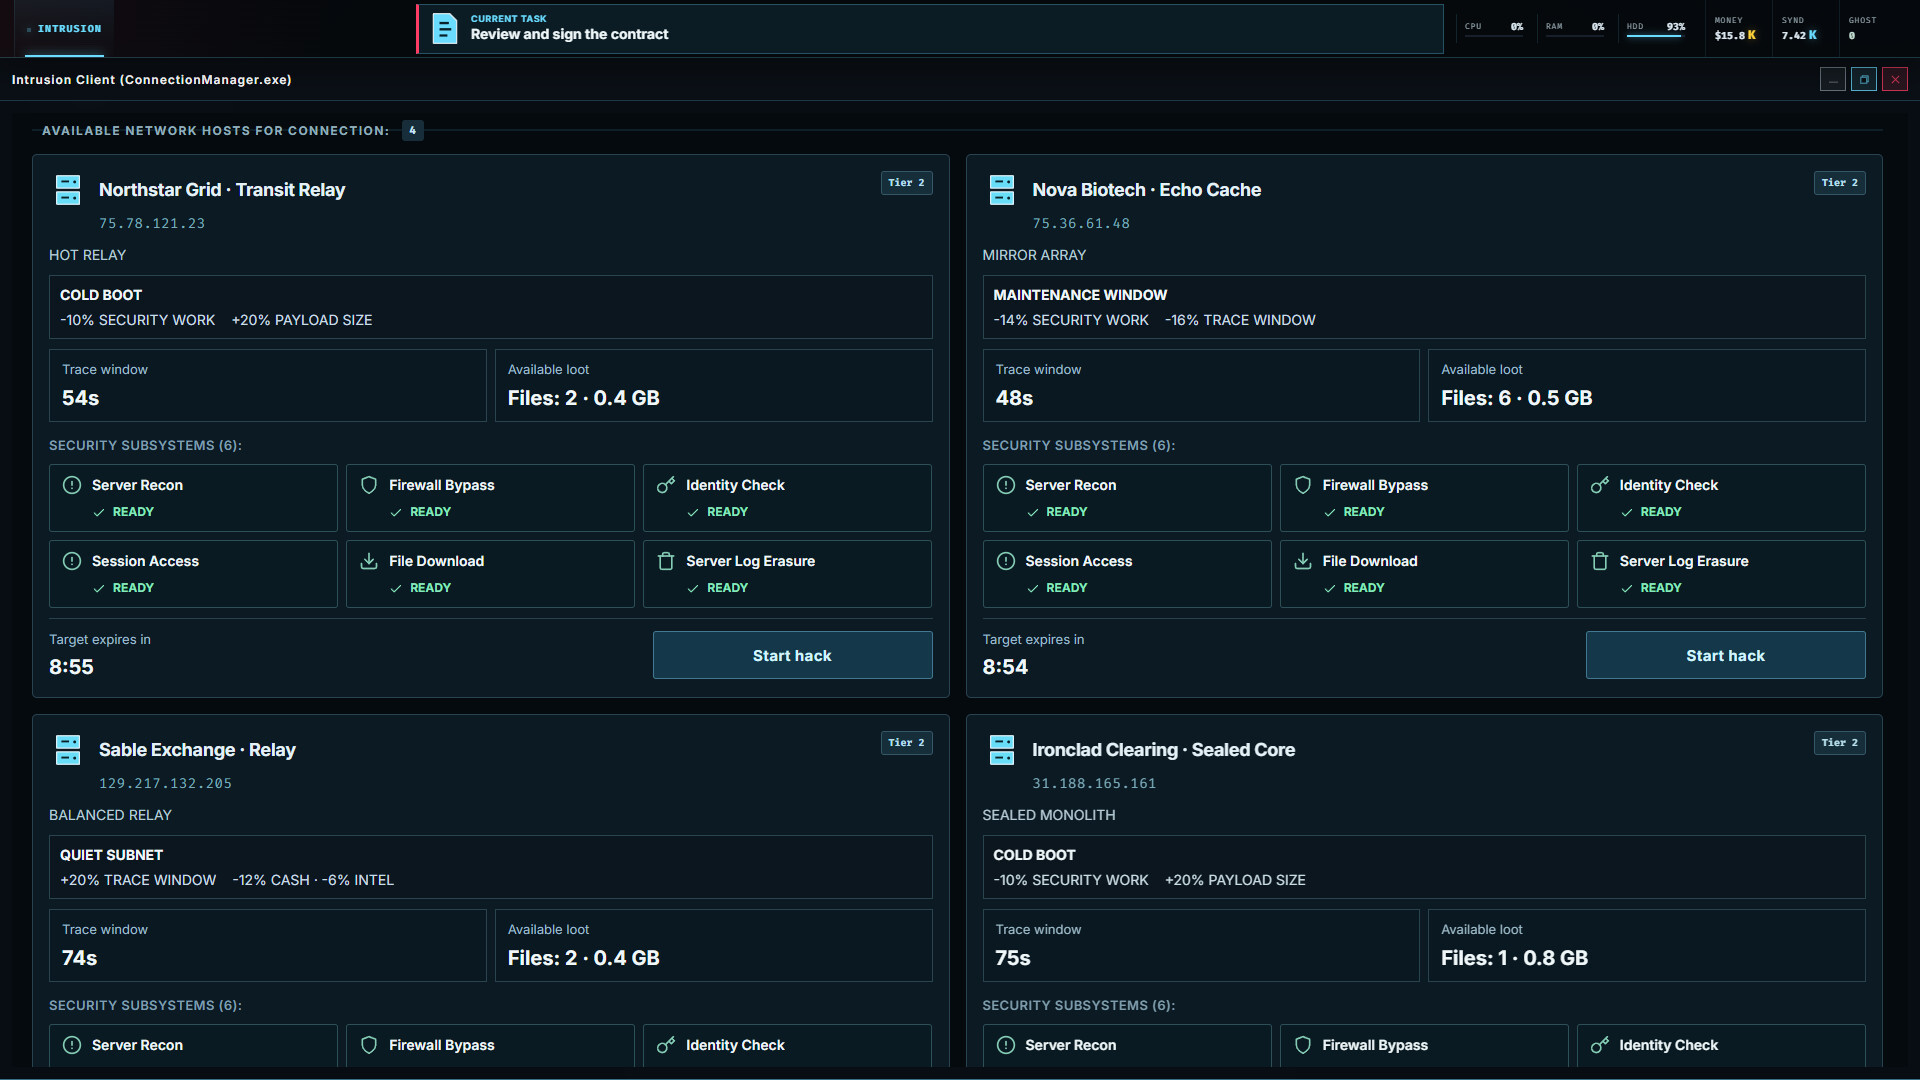Click Northstar Server Recon info icon
This screenshot has width=1920, height=1080.
pyautogui.click(x=72, y=485)
